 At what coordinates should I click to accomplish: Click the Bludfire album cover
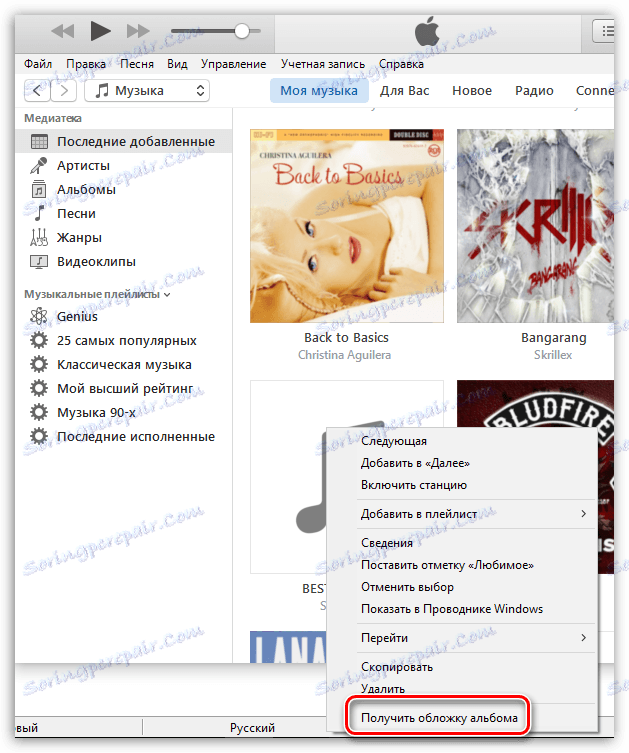[535, 403]
